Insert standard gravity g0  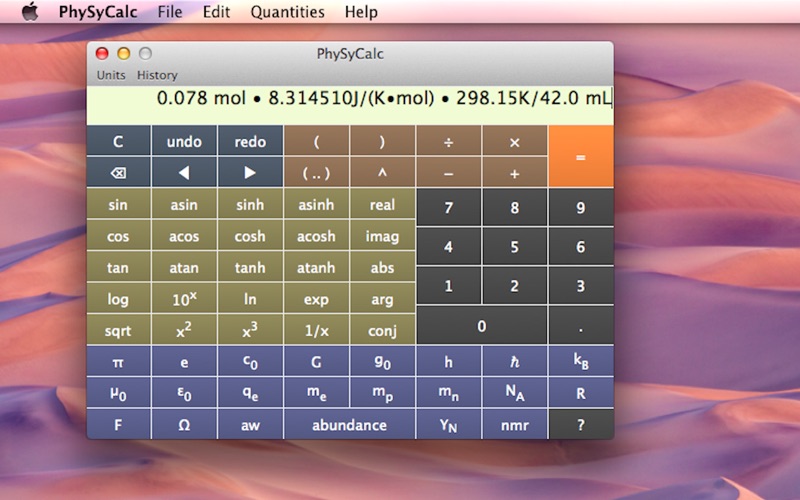click(382, 362)
